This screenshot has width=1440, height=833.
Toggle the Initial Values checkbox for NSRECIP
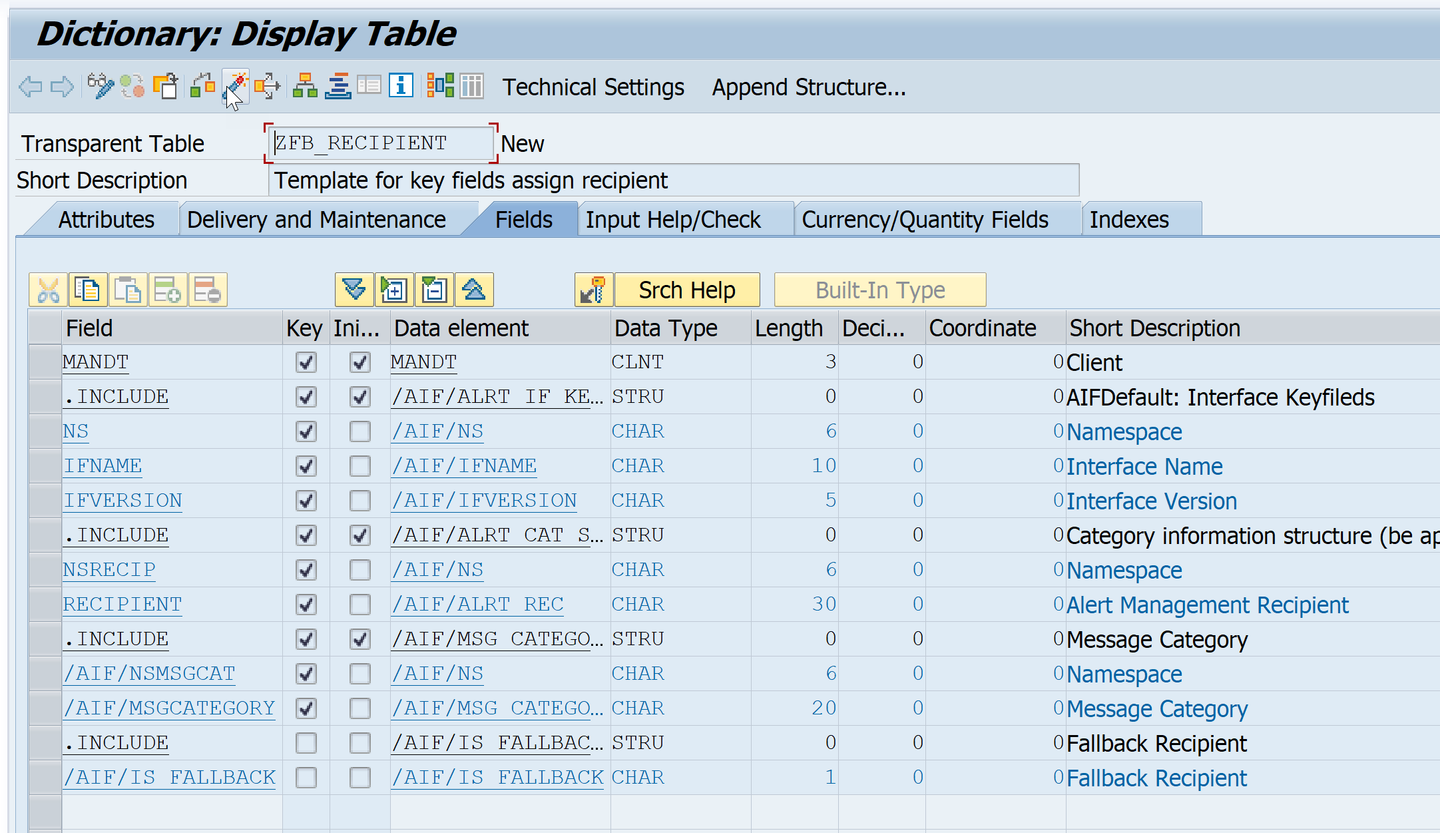(360, 570)
